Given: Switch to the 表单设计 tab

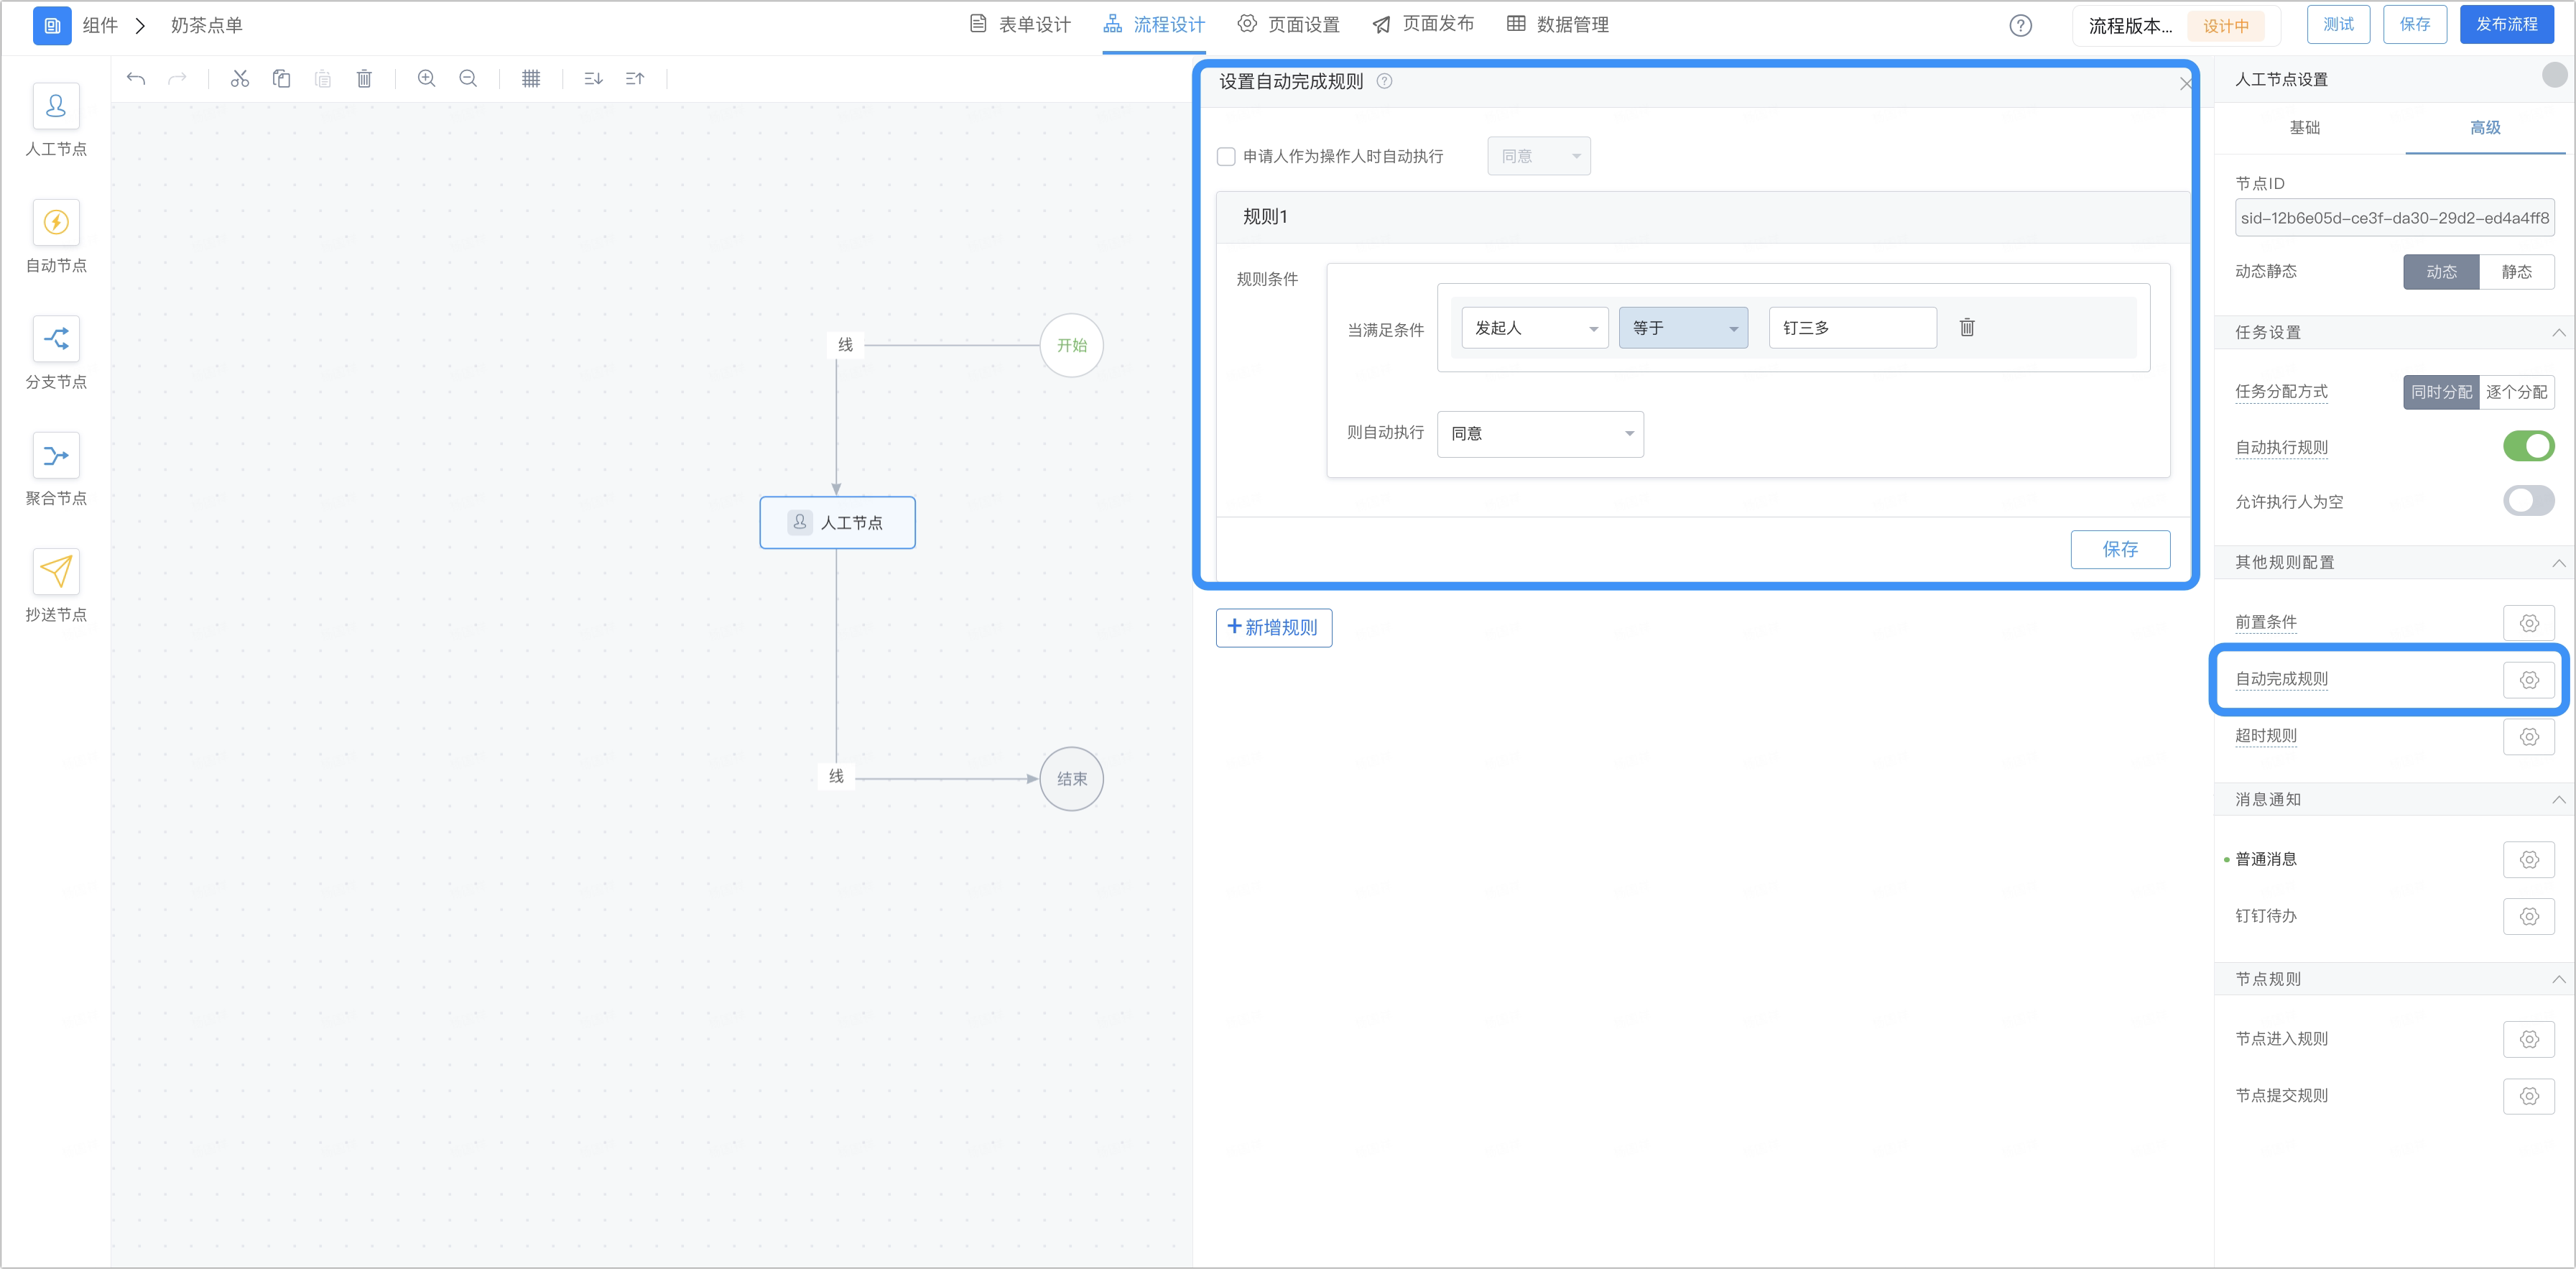Looking at the screenshot, I should (x=1021, y=25).
